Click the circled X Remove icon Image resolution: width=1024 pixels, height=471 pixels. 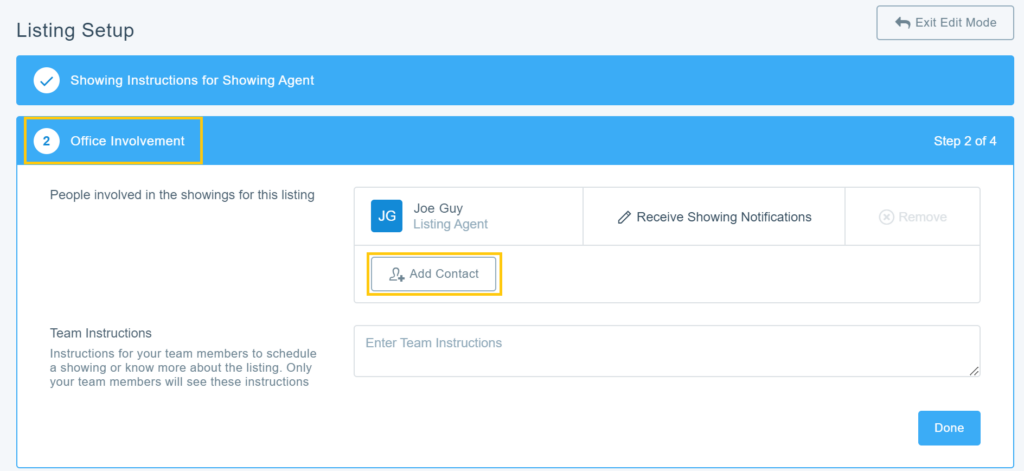pyautogui.click(x=886, y=217)
